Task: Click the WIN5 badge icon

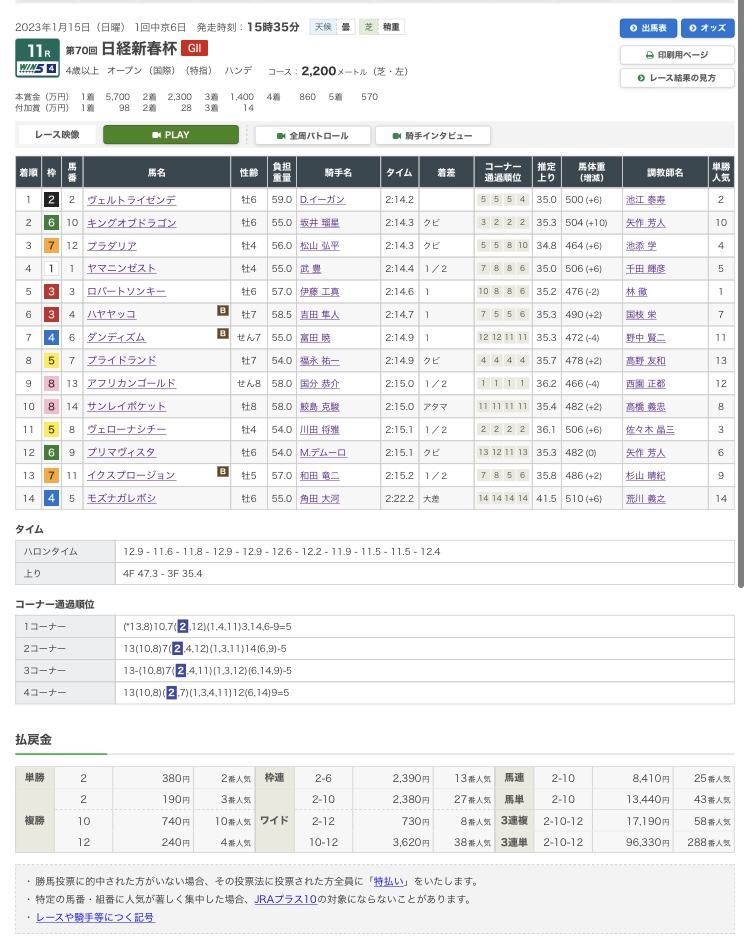Action: [37, 68]
